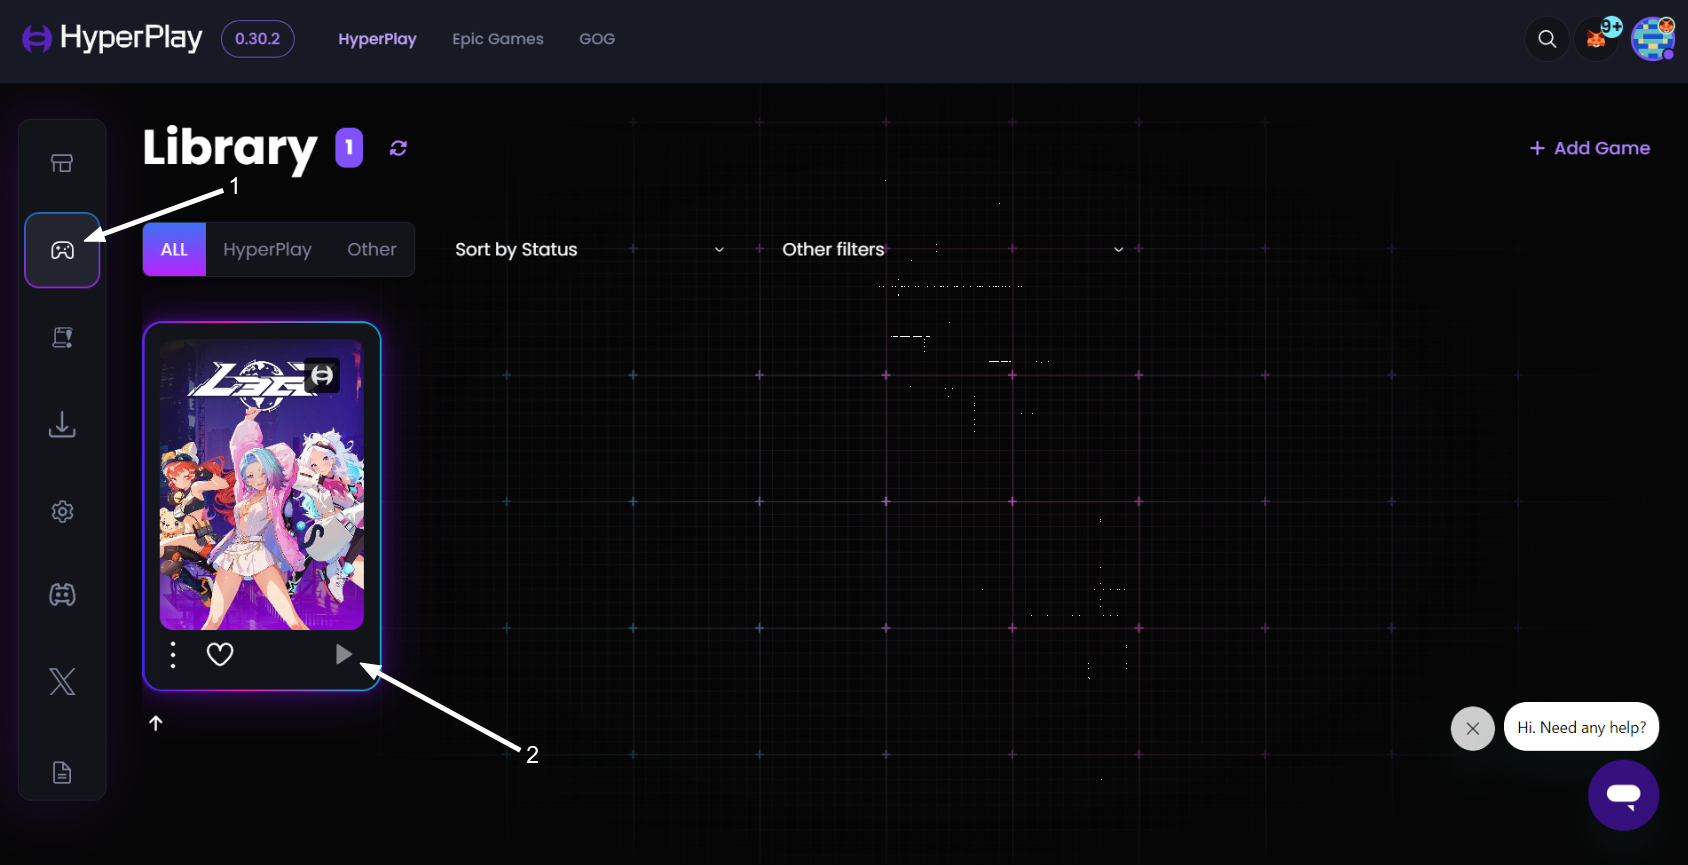Open the purple chat support button
Image resolution: width=1688 pixels, height=865 pixels.
1623,795
